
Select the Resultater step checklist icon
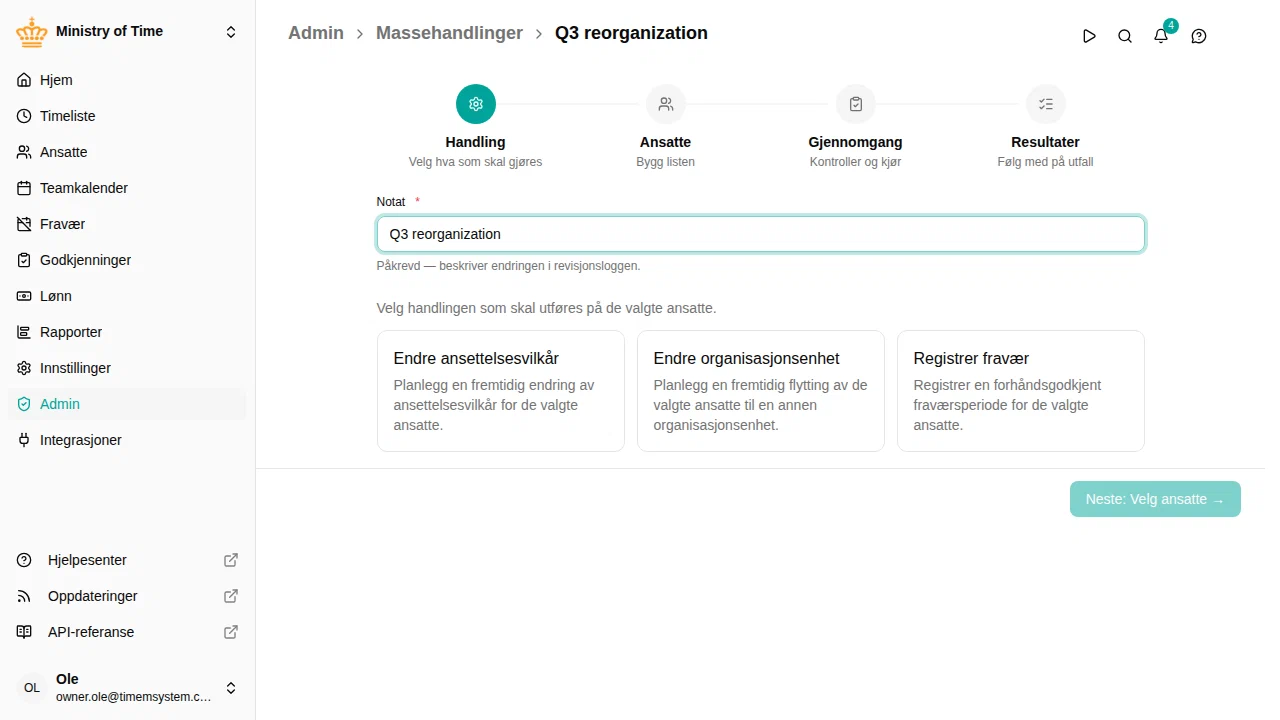pyautogui.click(x=1046, y=104)
